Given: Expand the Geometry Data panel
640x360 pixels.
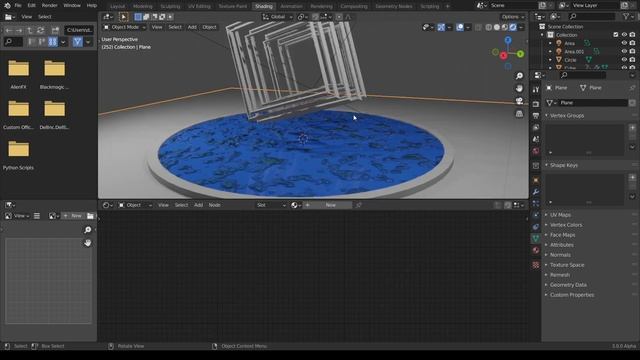Looking at the screenshot, I should (568, 285).
